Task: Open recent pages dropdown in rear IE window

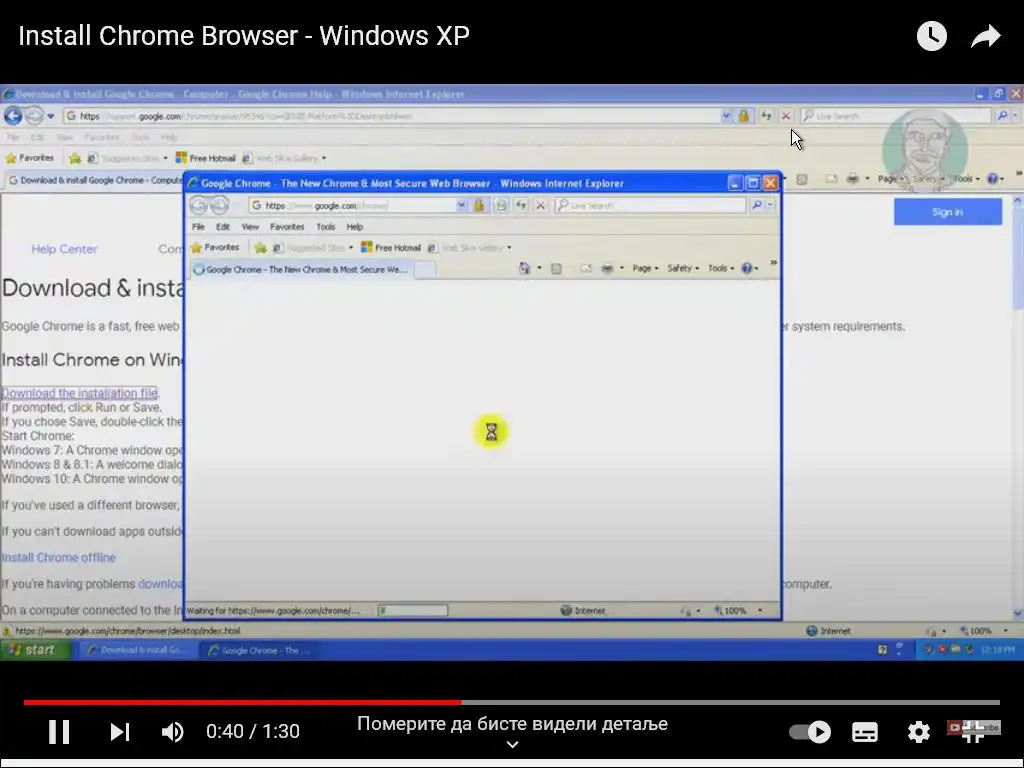Action: [x=50, y=116]
